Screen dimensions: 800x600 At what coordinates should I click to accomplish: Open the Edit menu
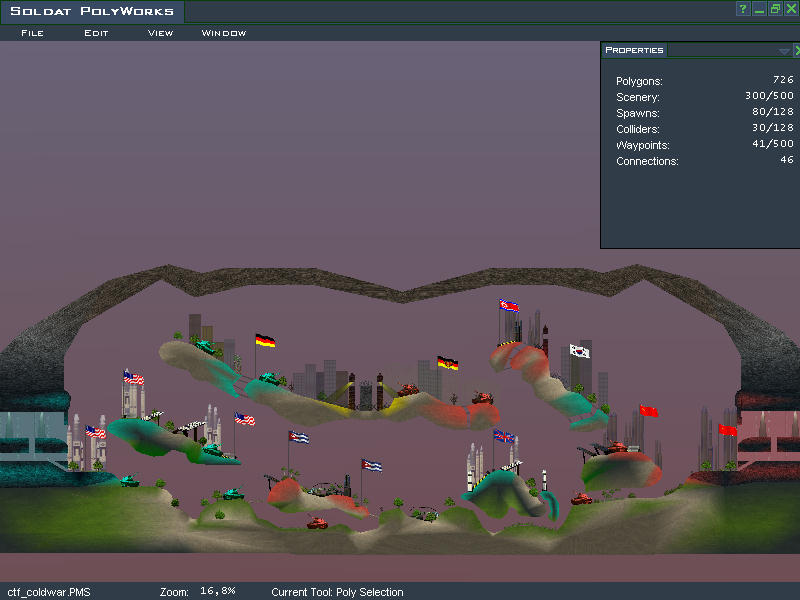(x=96, y=33)
